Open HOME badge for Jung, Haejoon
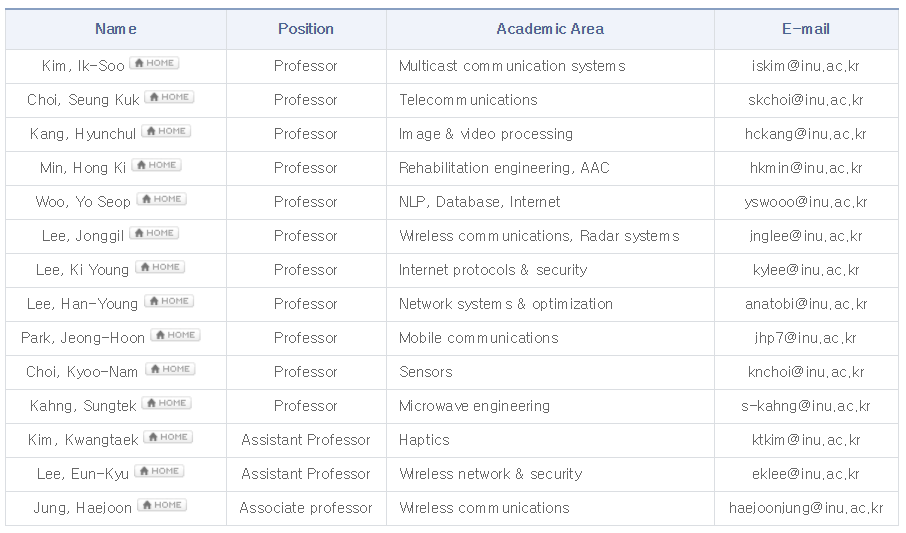The image size is (906, 533). click(162, 505)
